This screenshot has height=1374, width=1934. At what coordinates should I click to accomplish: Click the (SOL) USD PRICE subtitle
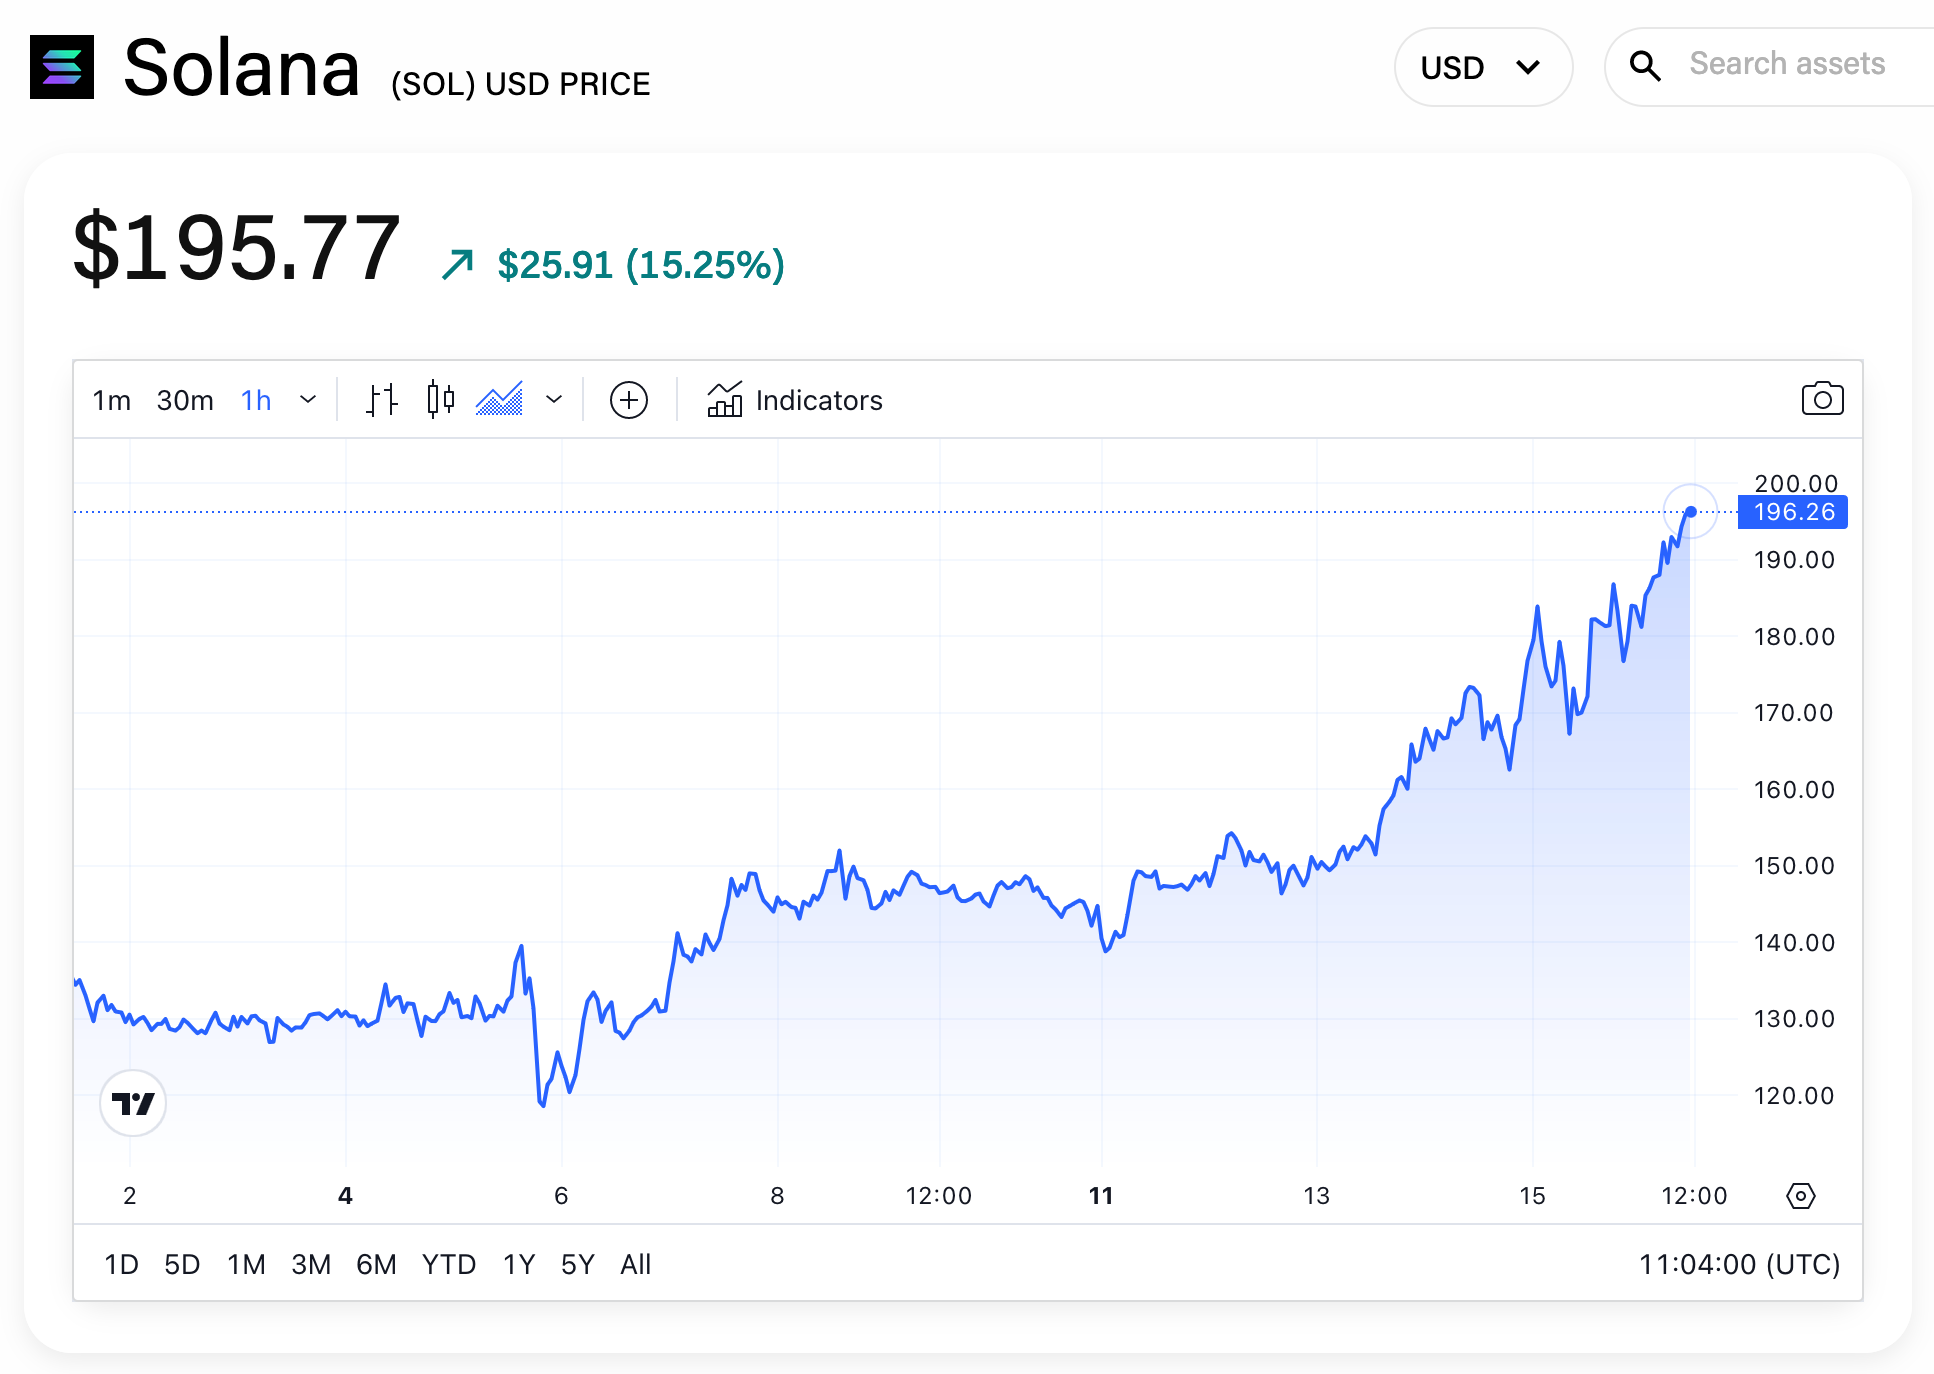pyautogui.click(x=520, y=84)
